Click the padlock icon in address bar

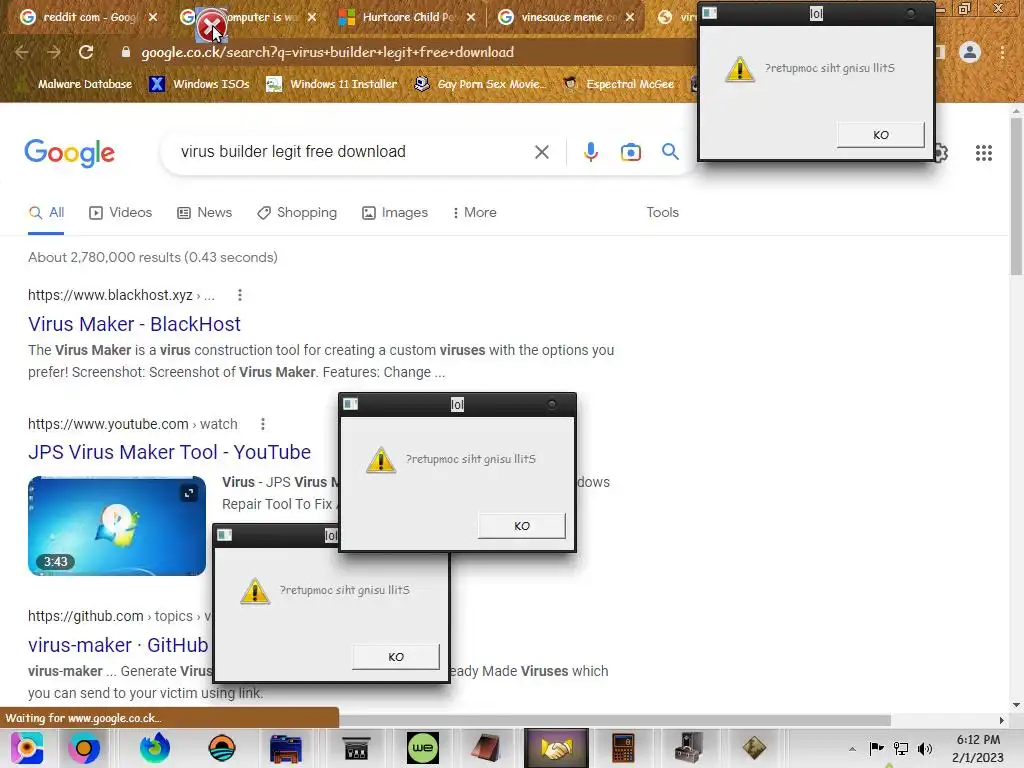[x=125, y=52]
